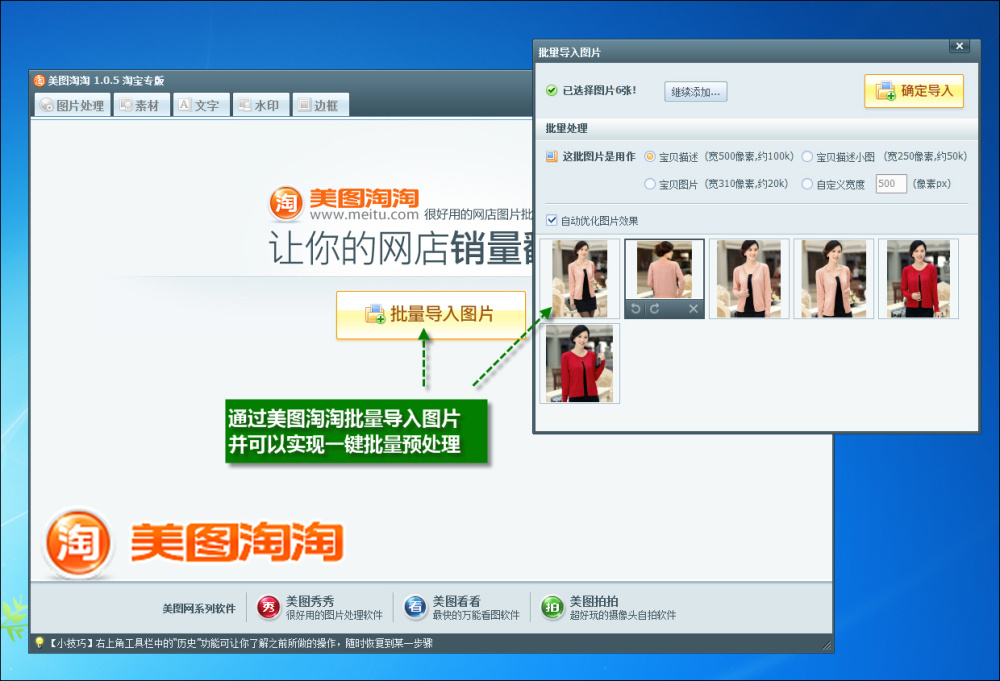
Task: Click the red 秀 icon
Action: 268,607
